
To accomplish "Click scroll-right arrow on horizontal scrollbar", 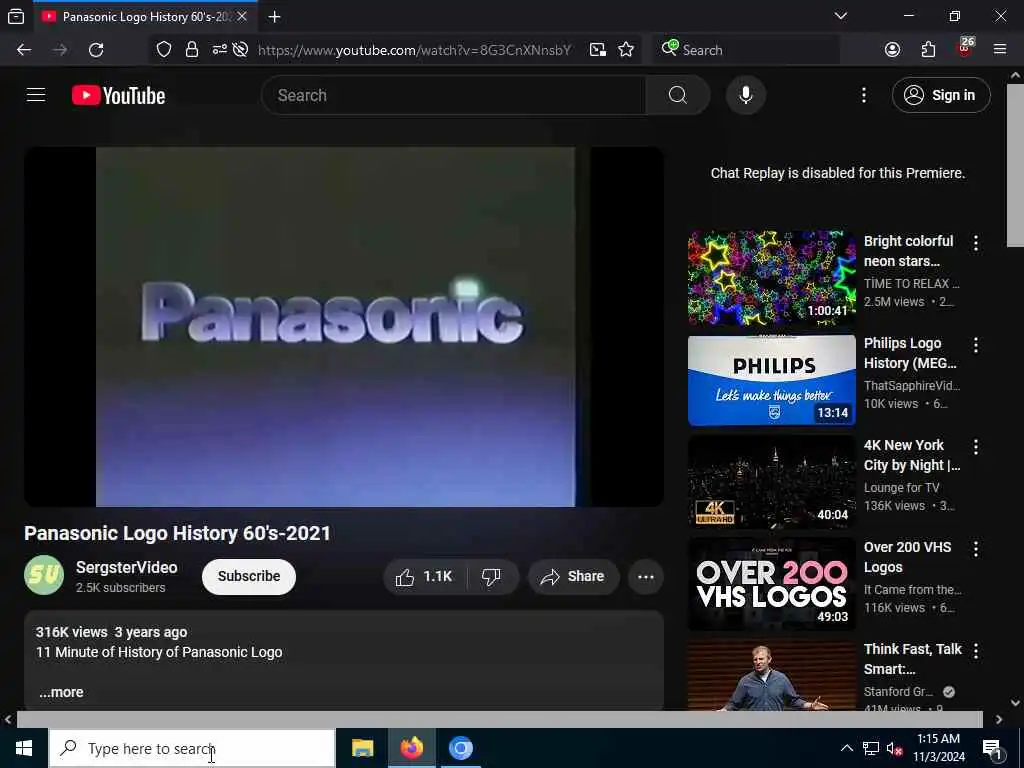I will click(x=999, y=719).
